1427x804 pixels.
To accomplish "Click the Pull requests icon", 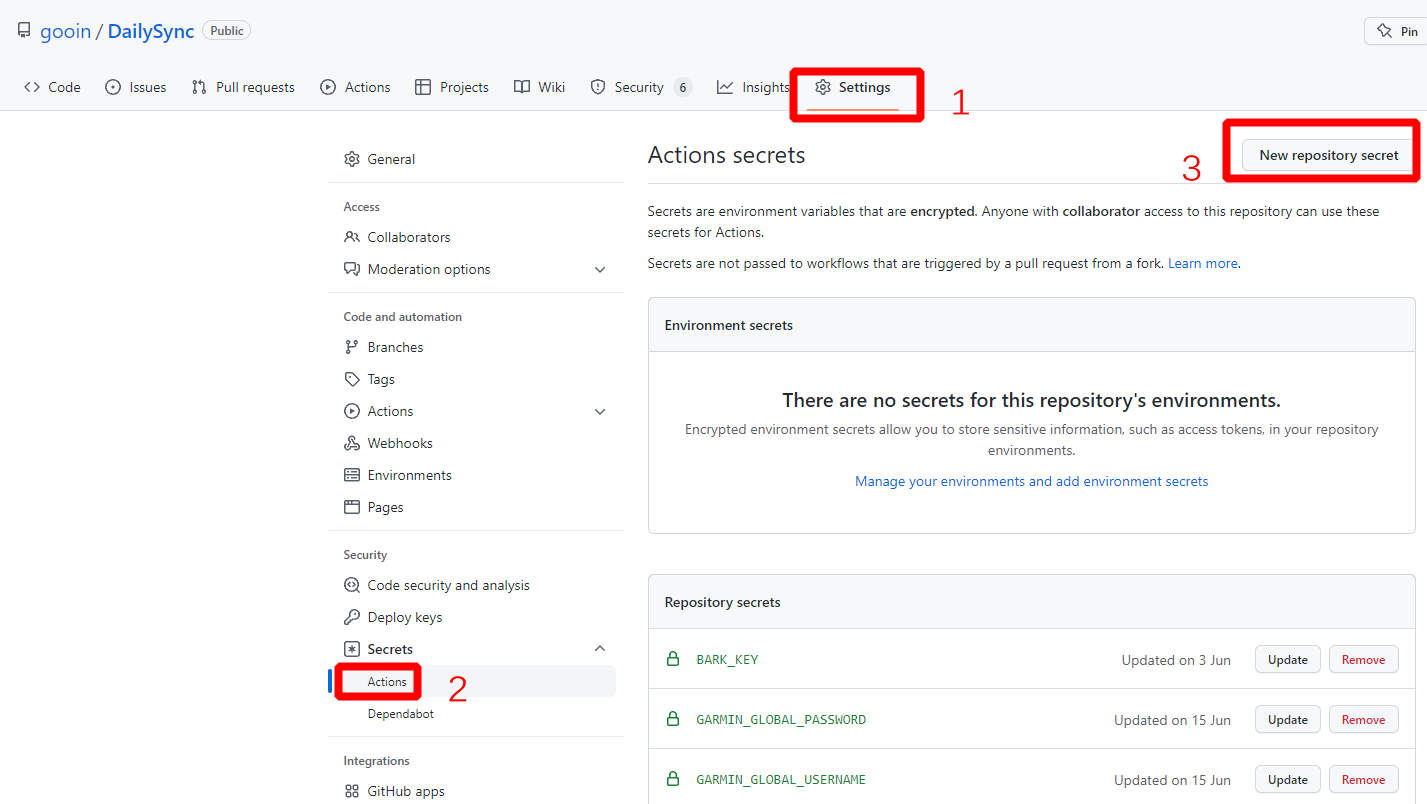I will click(199, 87).
